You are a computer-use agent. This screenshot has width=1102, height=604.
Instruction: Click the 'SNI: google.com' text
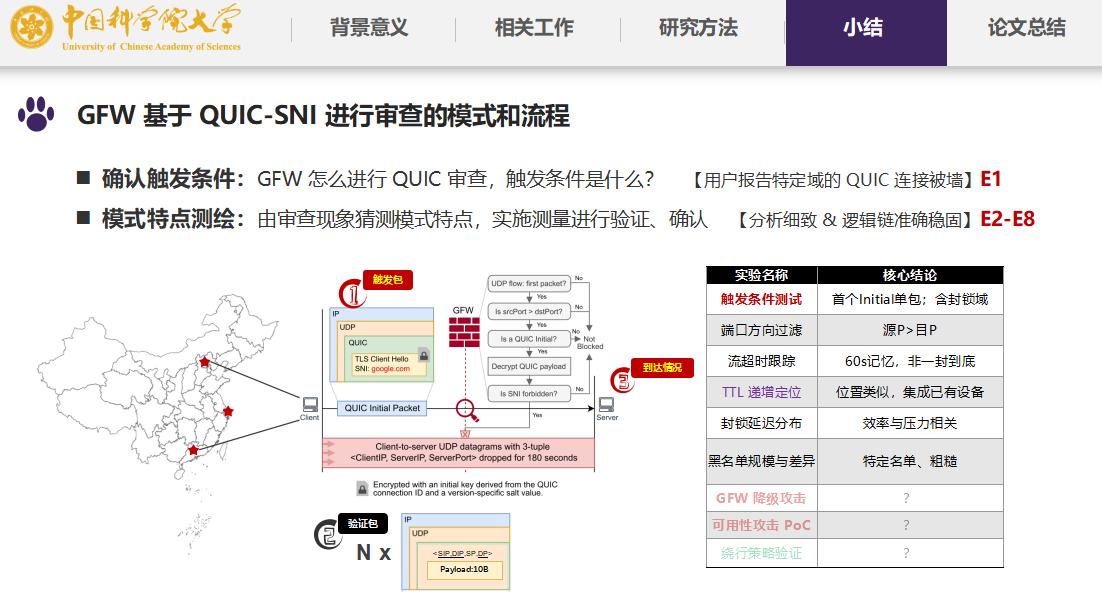tap(382, 368)
